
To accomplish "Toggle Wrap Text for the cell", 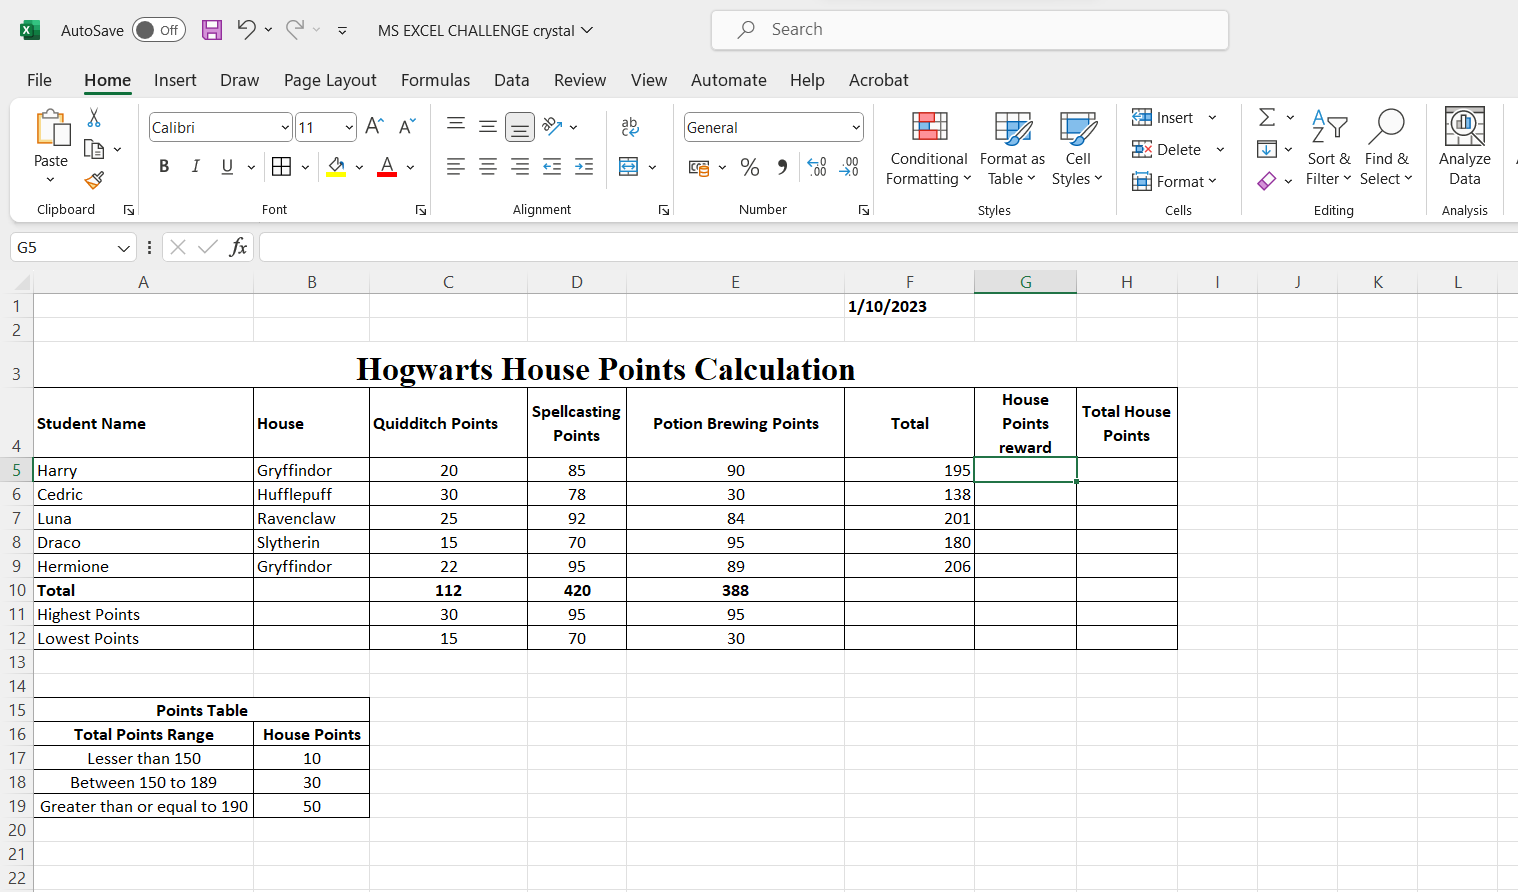I will click(x=628, y=126).
